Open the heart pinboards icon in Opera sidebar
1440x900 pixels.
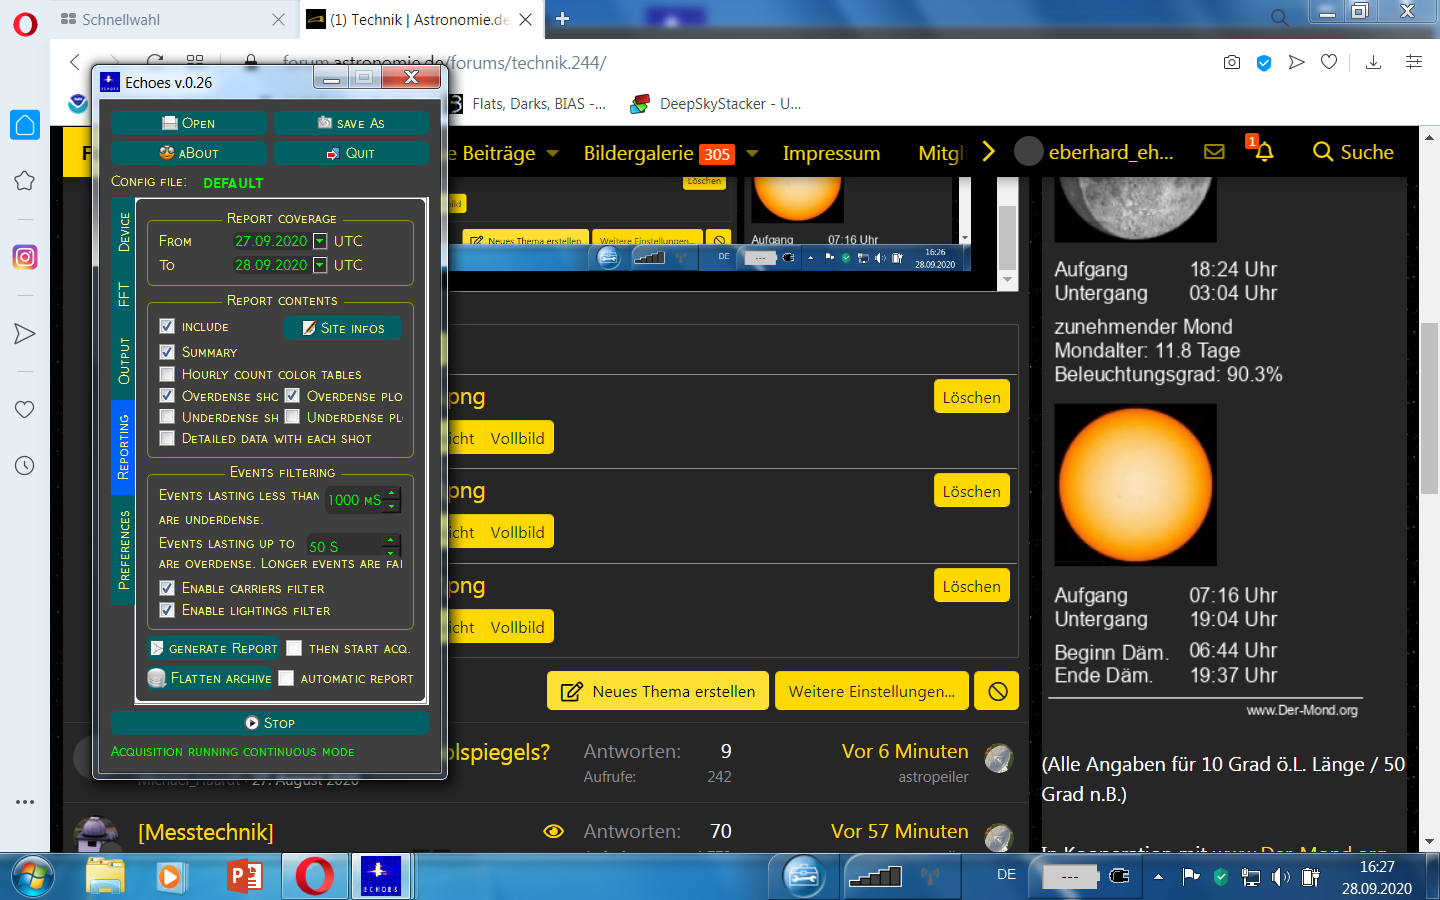click(x=25, y=409)
